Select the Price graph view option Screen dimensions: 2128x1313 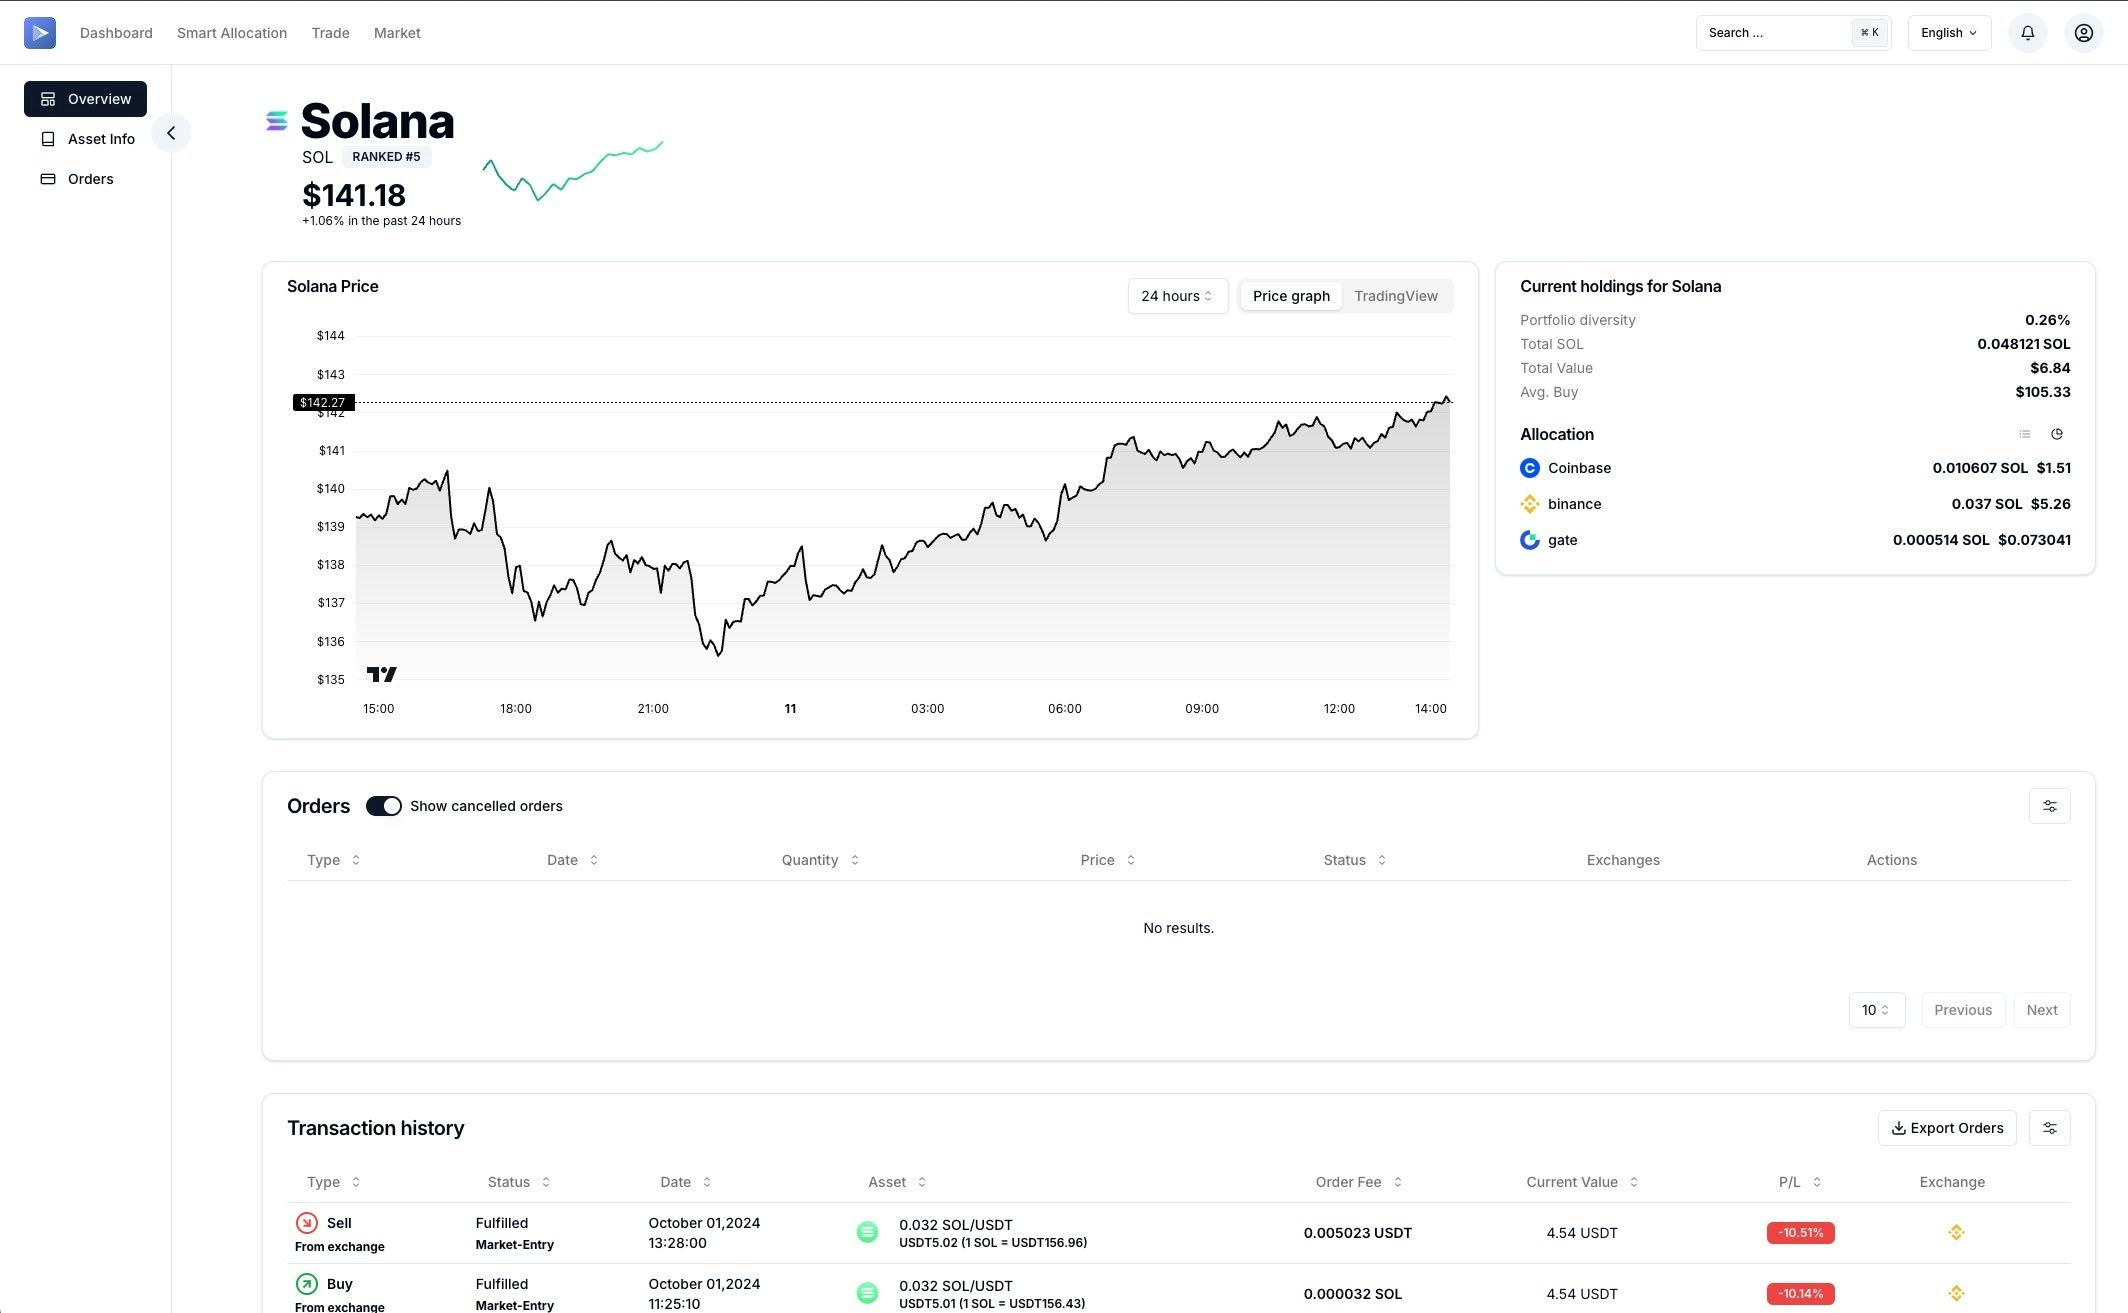[x=1290, y=296]
